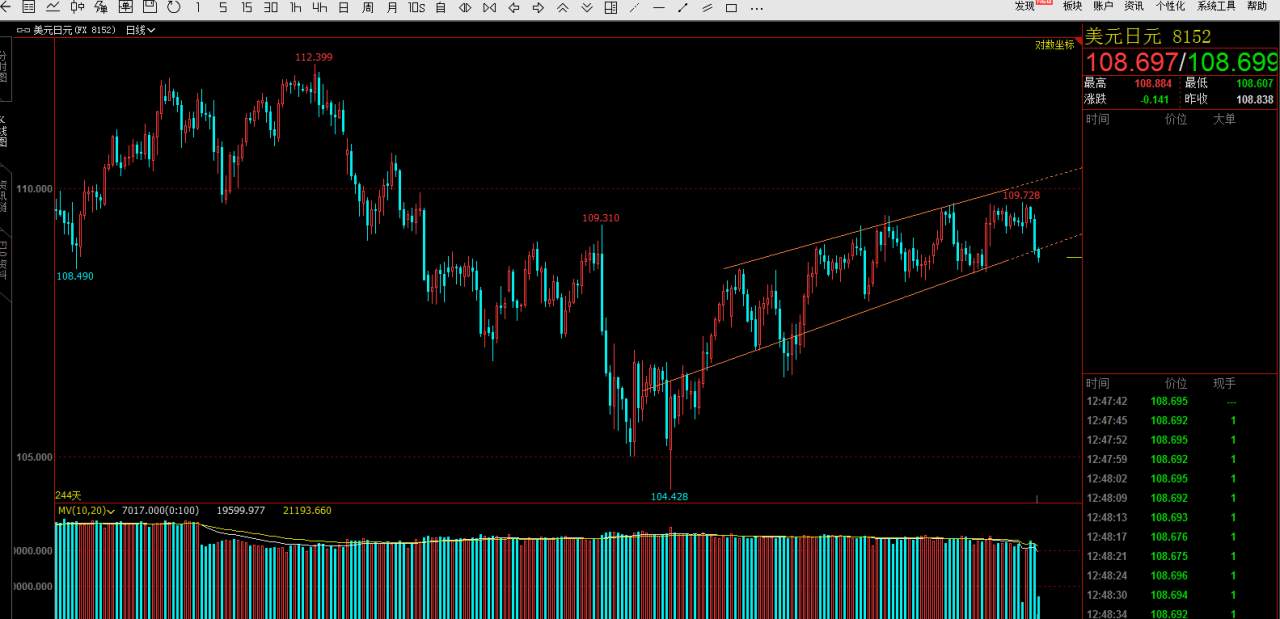Click the 109.728 peak label

coord(1021,195)
